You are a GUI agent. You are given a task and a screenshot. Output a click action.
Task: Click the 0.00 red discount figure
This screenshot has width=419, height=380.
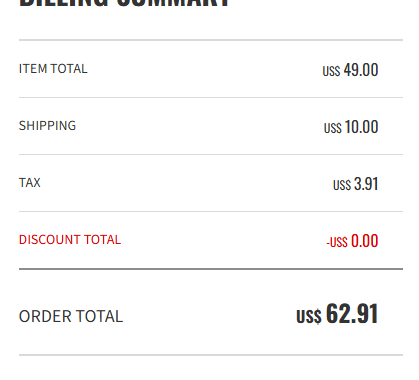tap(365, 241)
